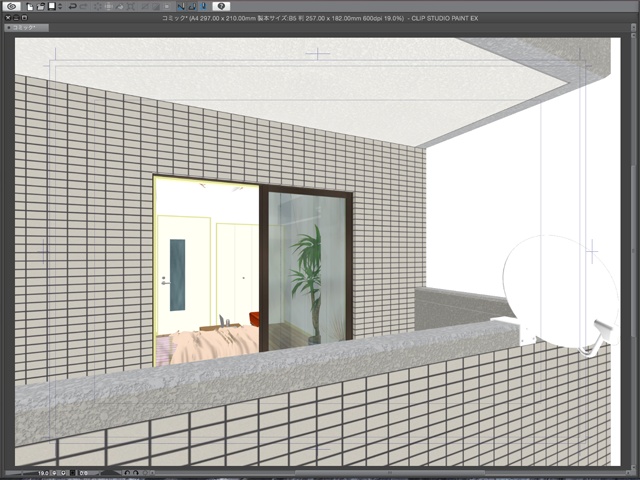Click the Fill toolbar icon
640x480 pixels.
[x=119, y=7]
